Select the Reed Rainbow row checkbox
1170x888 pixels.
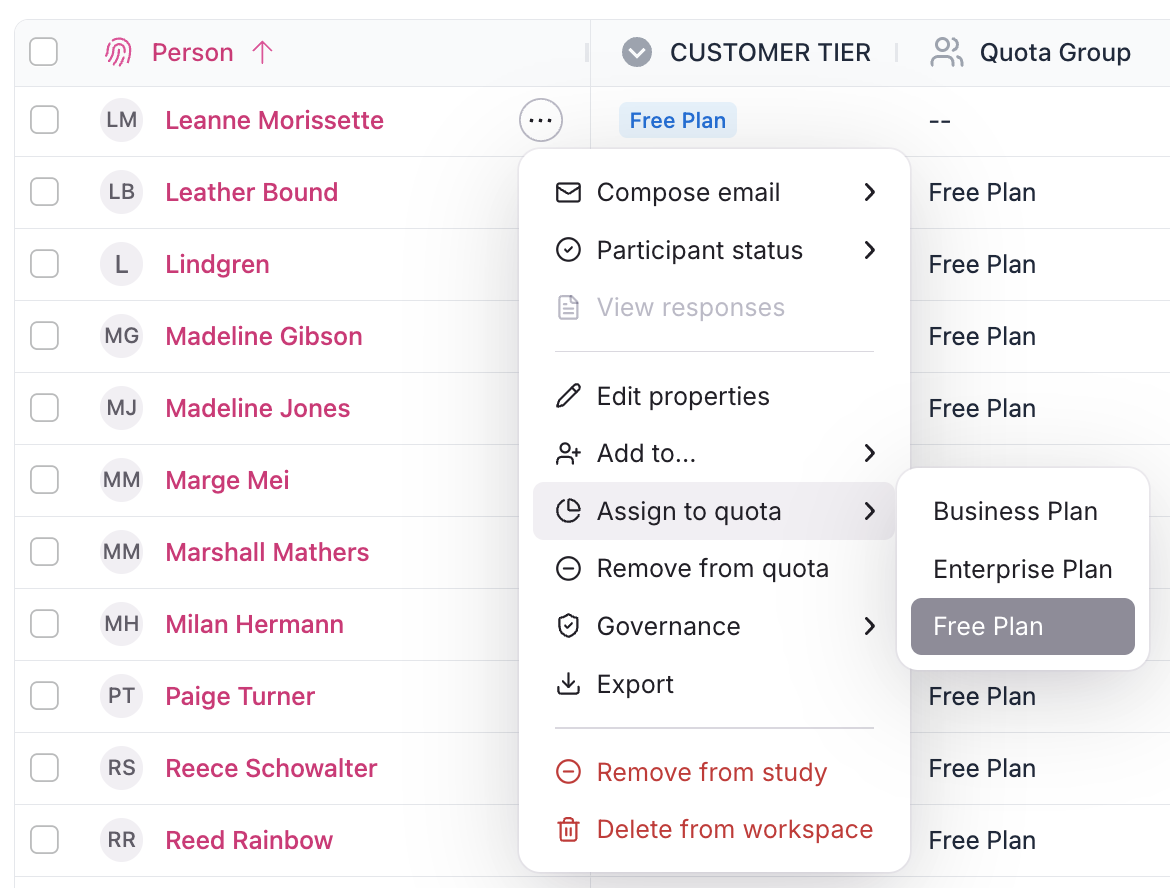point(44,841)
